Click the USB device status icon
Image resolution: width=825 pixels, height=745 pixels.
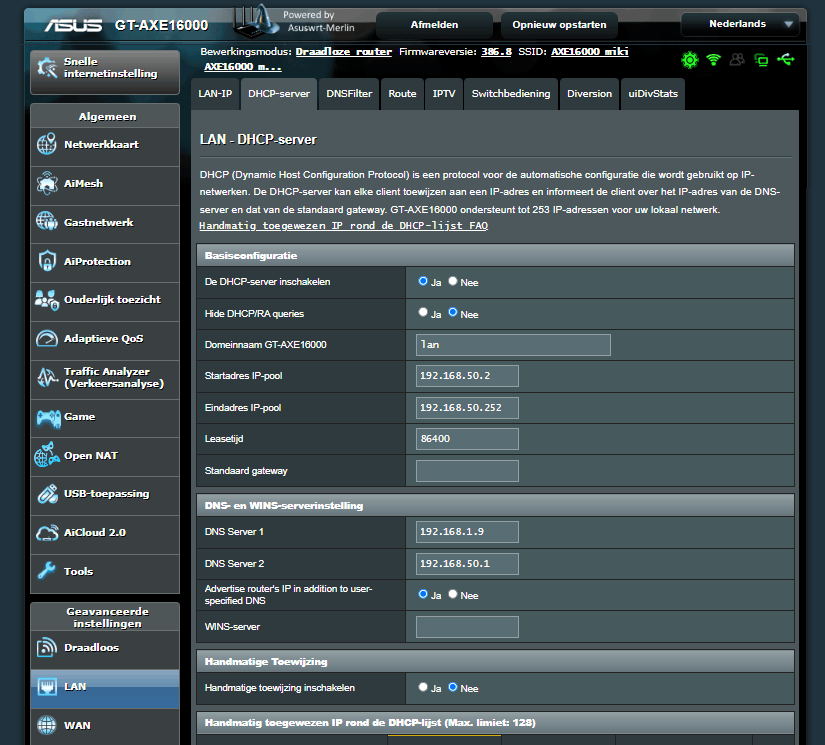[785, 60]
